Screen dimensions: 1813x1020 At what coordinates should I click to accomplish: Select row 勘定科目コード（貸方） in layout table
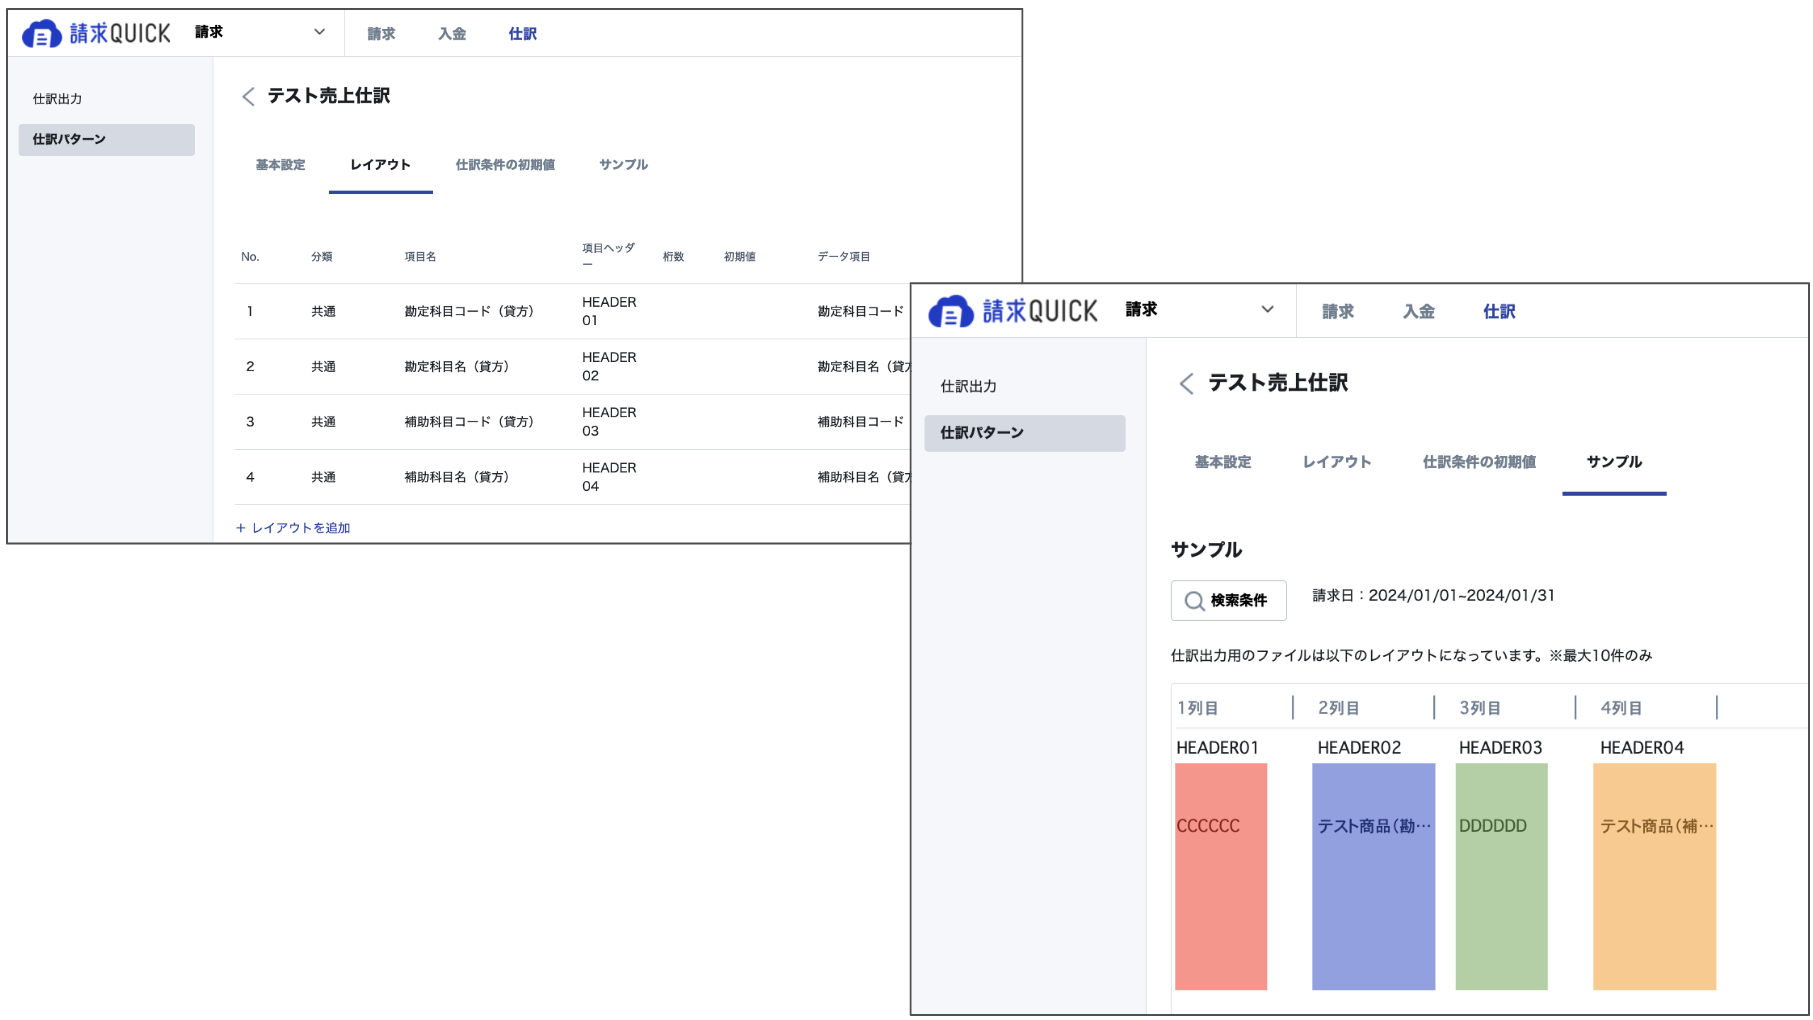572,312
